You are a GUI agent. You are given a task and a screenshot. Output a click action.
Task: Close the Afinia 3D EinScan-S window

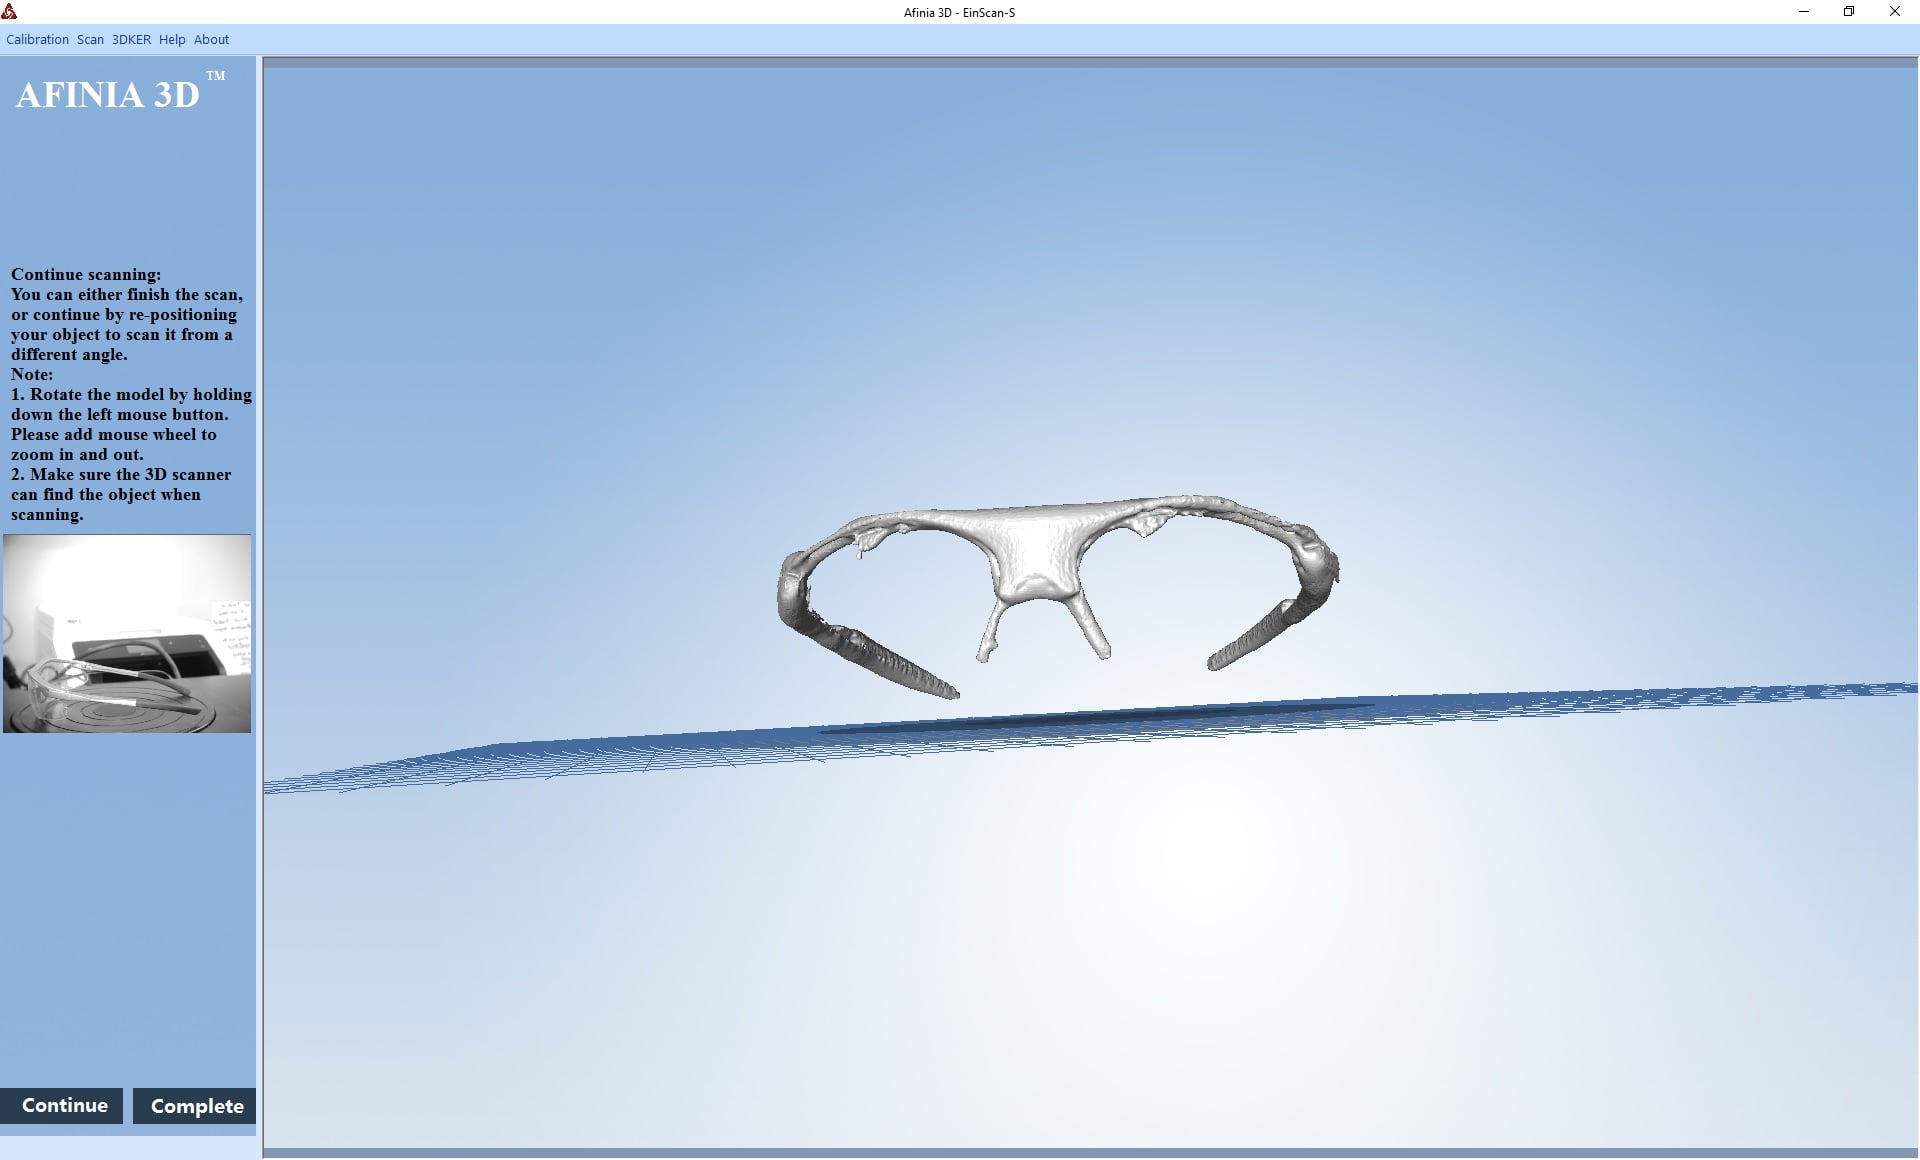(x=1894, y=12)
